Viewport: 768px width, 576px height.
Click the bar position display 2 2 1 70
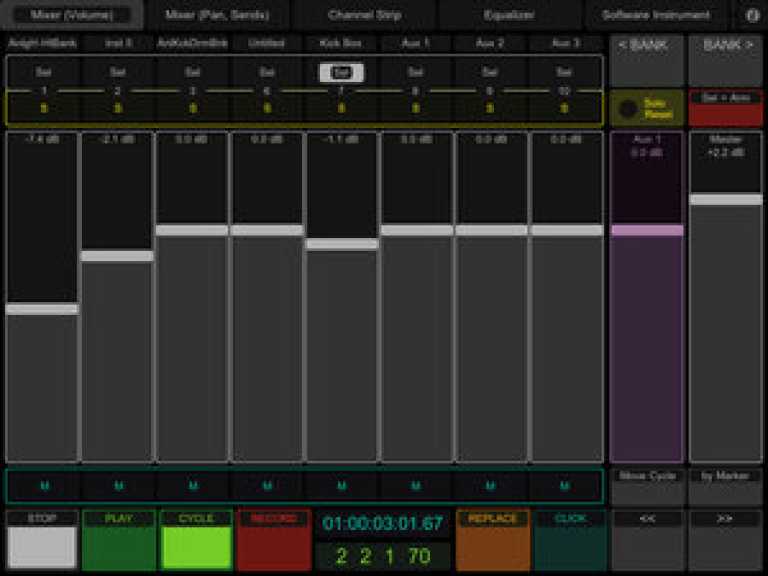pyautogui.click(x=383, y=556)
